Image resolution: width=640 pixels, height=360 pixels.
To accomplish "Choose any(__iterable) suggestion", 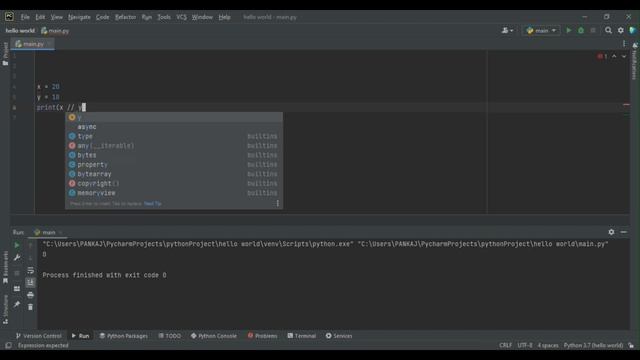I will pyautogui.click(x=174, y=145).
